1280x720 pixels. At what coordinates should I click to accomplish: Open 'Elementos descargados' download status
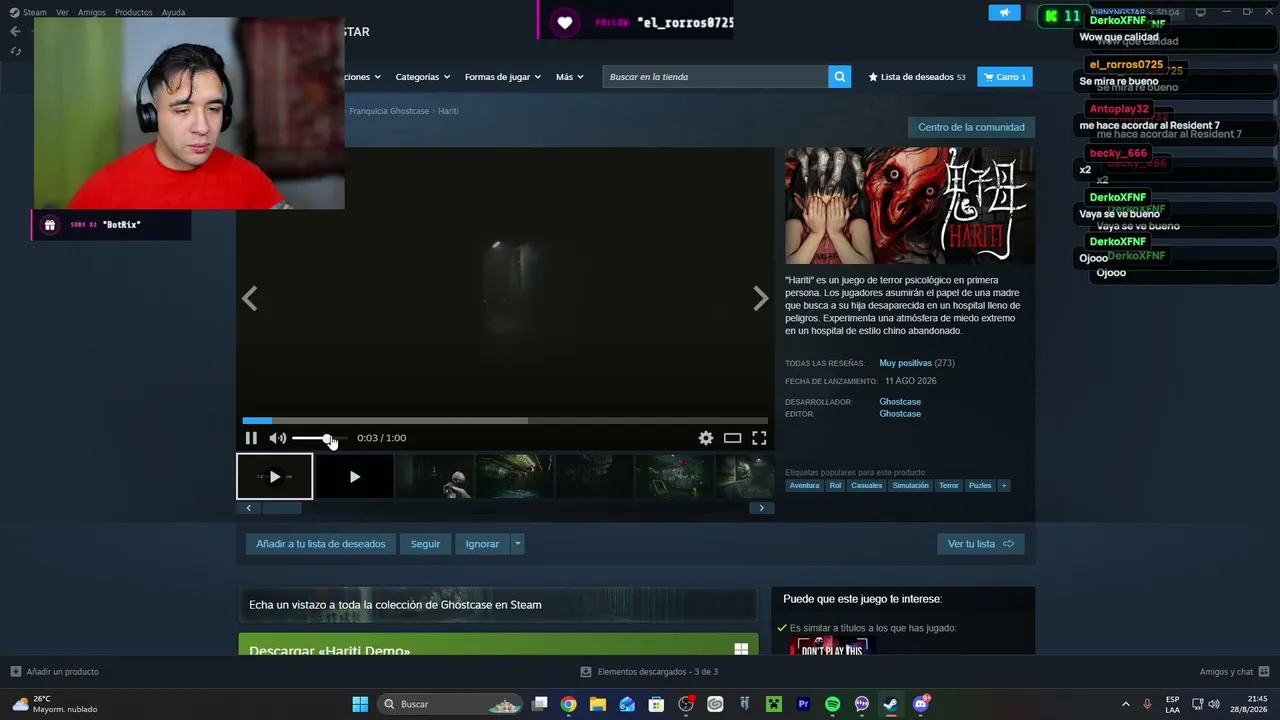[649, 672]
